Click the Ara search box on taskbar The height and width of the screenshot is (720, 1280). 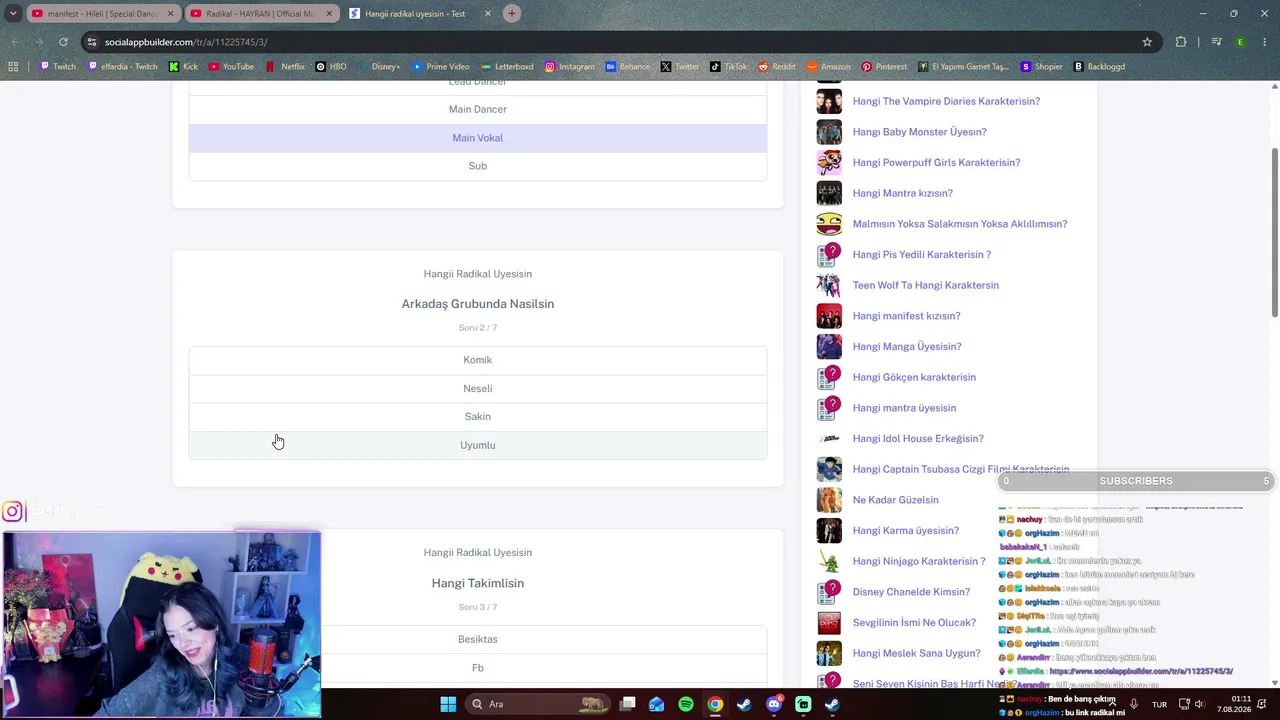(x=538, y=704)
